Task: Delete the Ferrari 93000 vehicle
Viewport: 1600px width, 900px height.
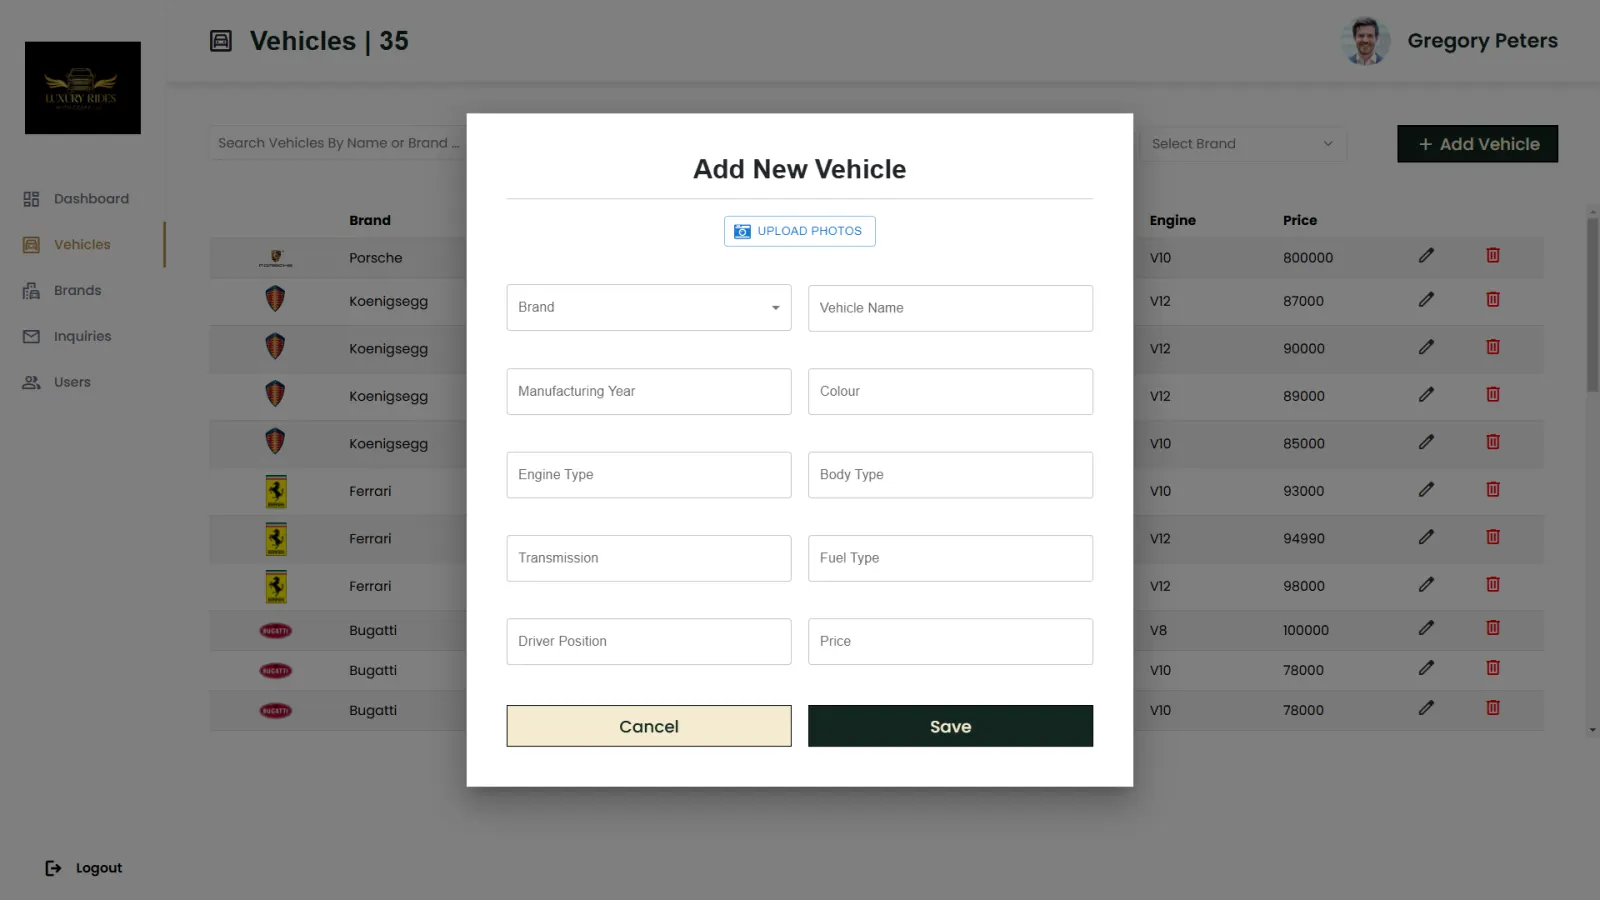Action: [1493, 489]
